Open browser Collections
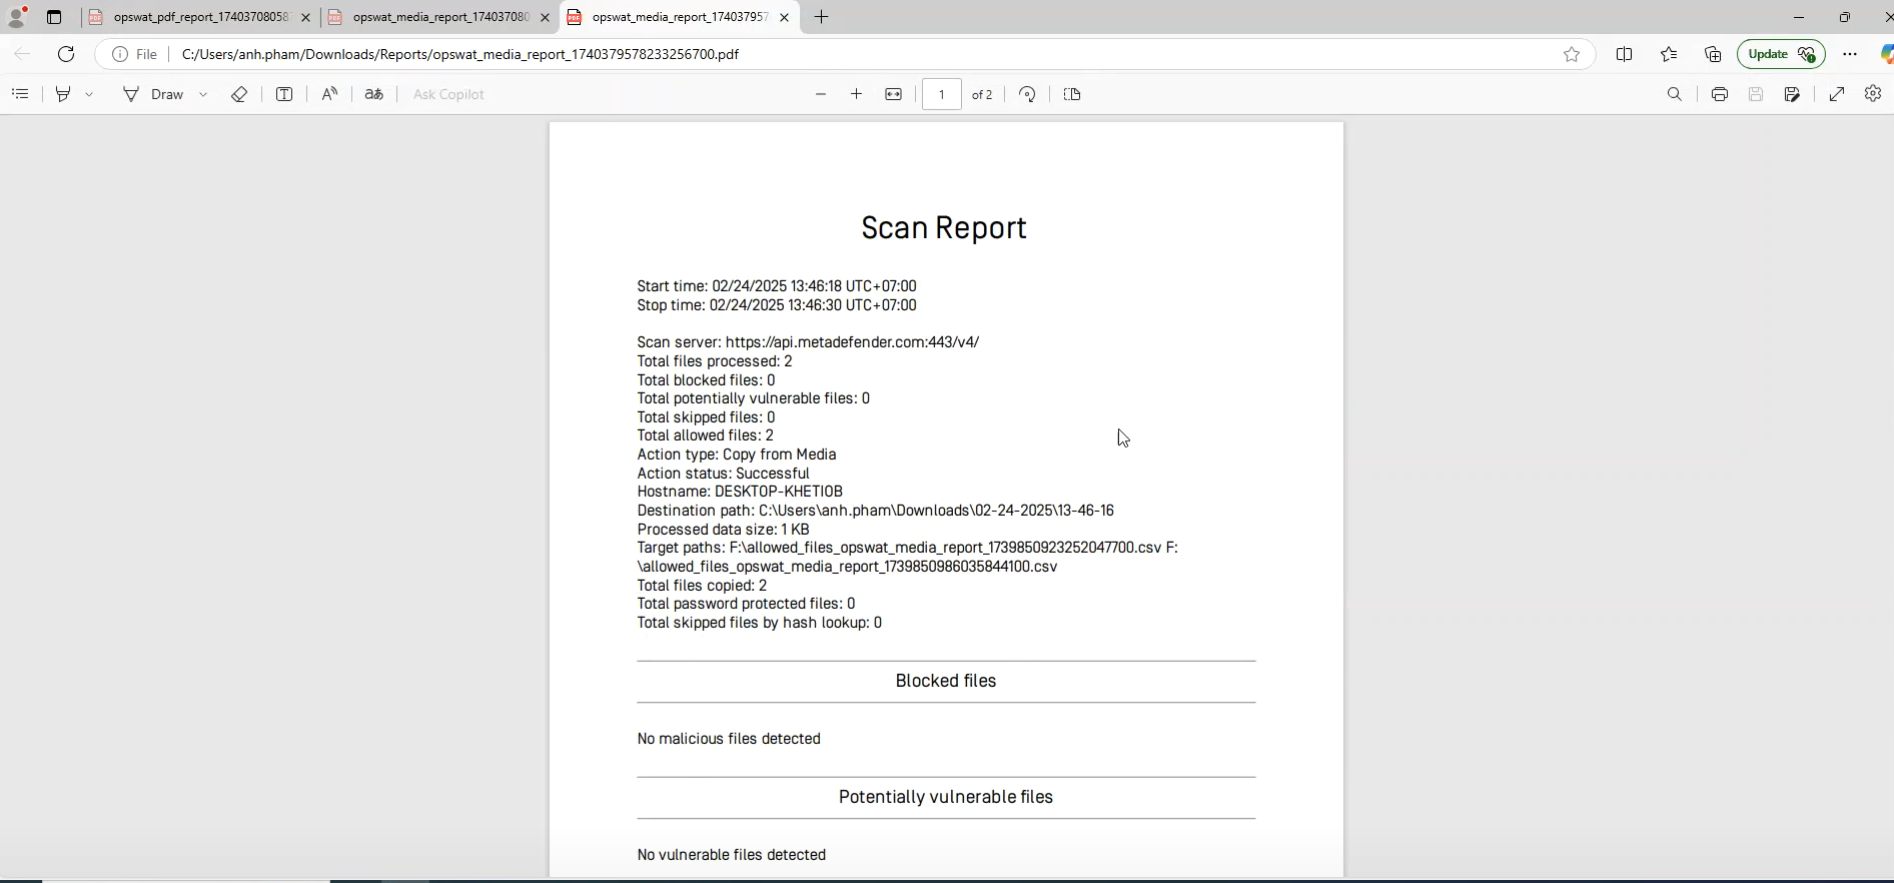The width and height of the screenshot is (1894, 883). pos(1713,54)
